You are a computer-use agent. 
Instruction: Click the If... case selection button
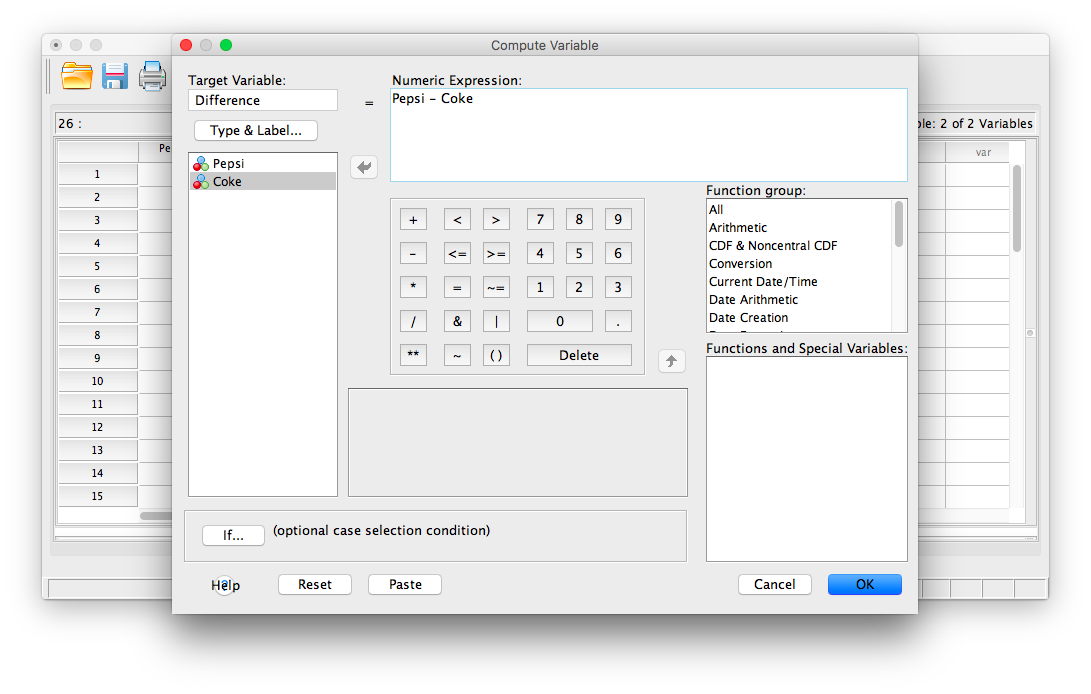point(233,535)
